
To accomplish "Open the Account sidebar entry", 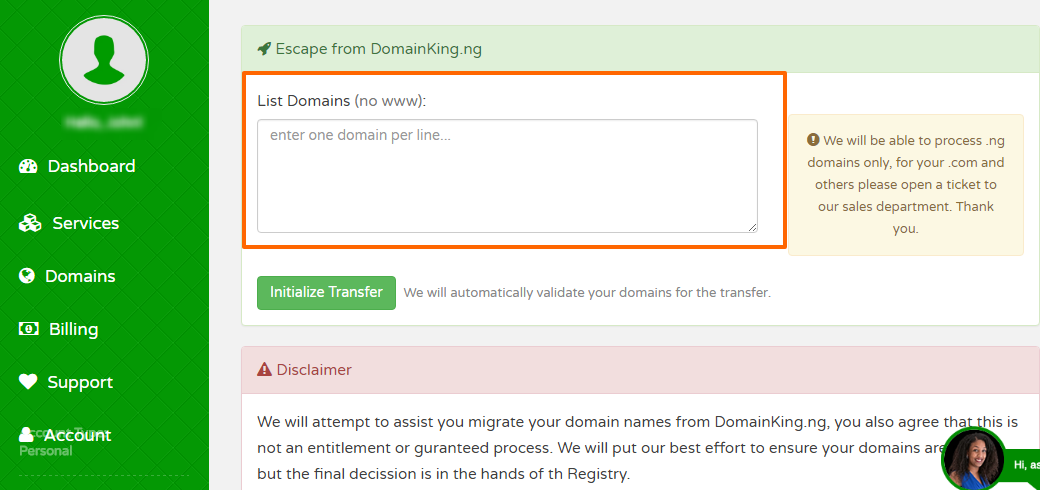I will click(x=65, y=435).
